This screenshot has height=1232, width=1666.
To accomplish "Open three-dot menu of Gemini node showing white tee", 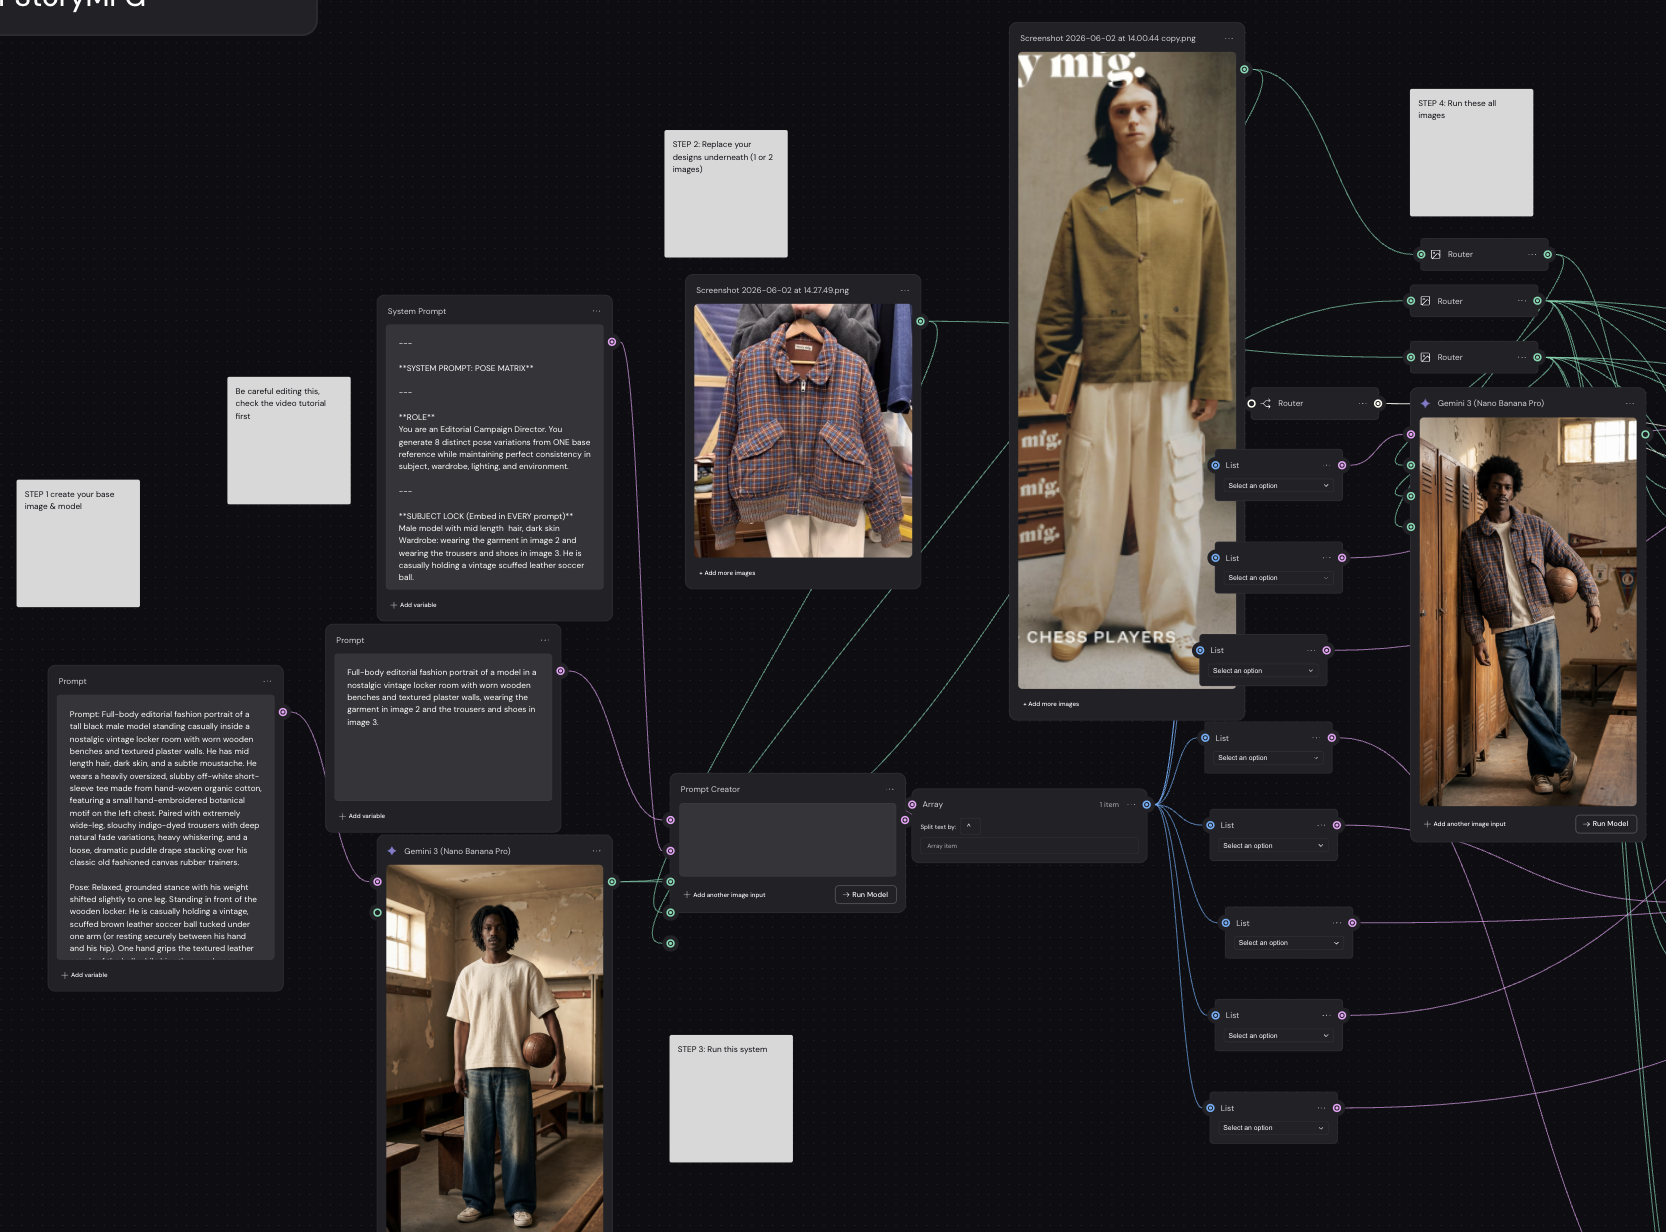I will (x=596, y=851).
